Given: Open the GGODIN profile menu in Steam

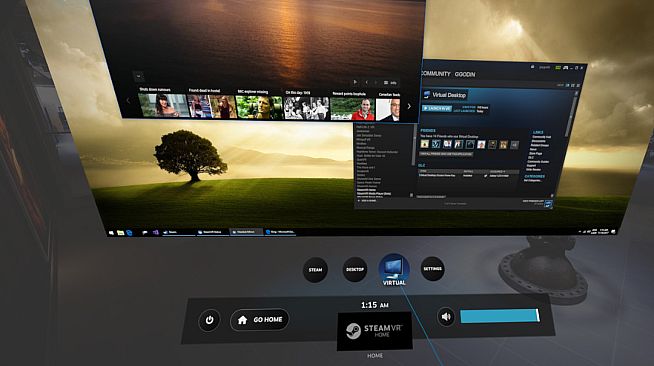Looking at the screenshot, I should coord(465,74).
